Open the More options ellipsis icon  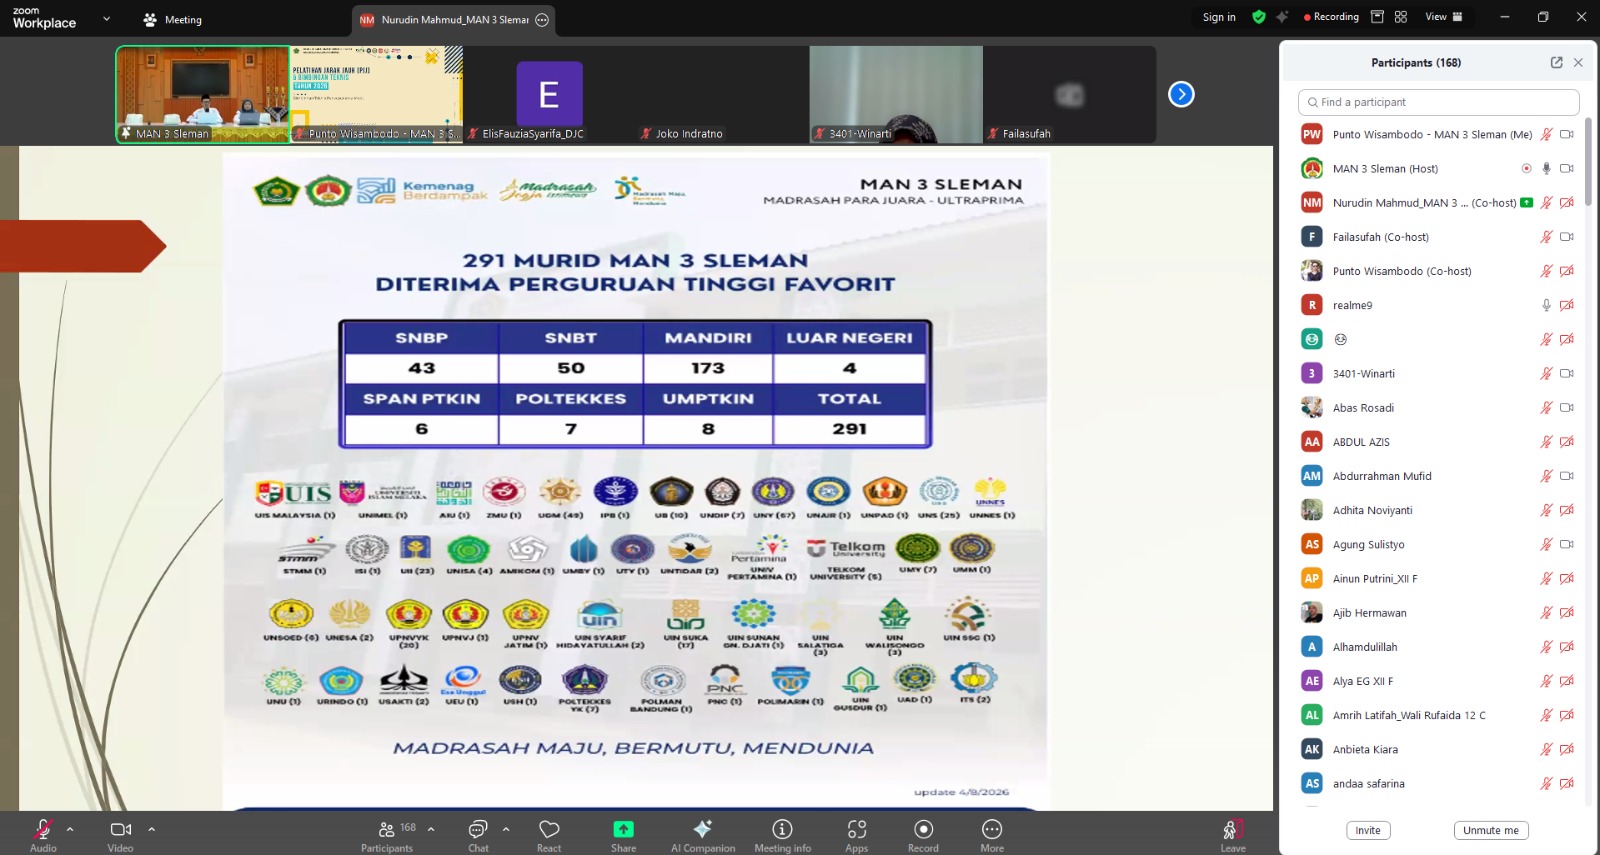[x=992, y=829]
